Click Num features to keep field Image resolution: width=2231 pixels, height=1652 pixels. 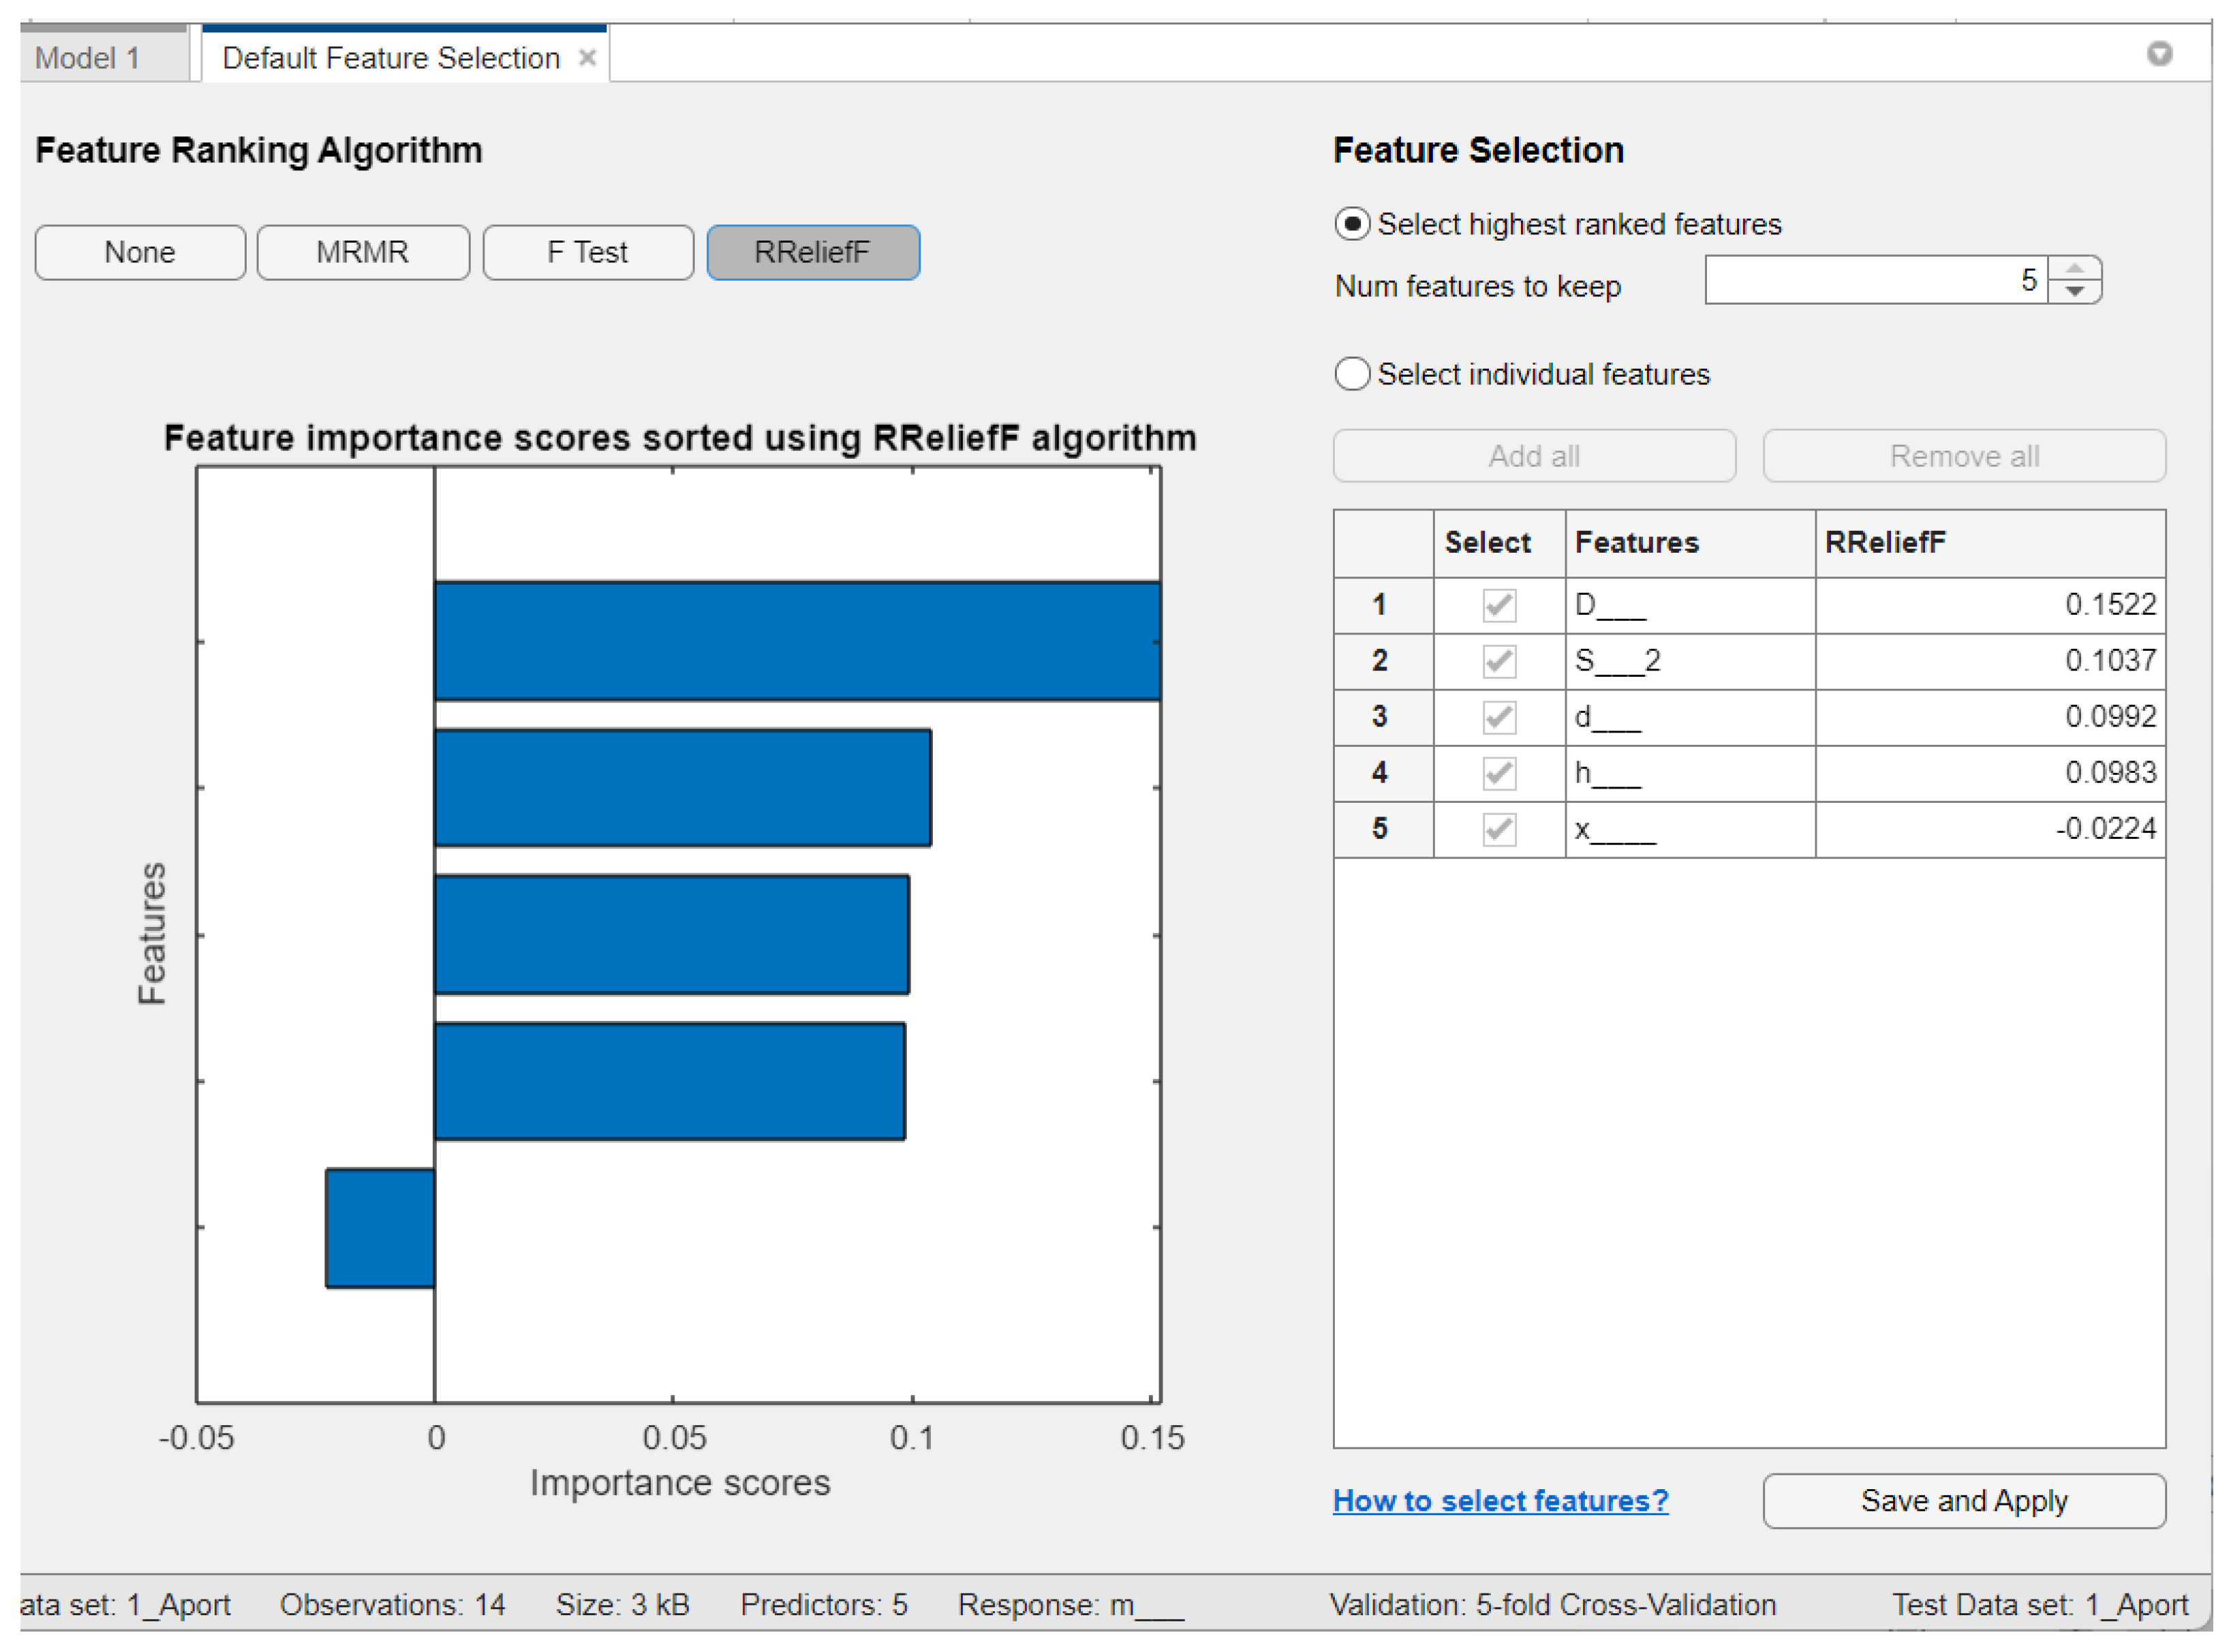tap(1875, 280)
